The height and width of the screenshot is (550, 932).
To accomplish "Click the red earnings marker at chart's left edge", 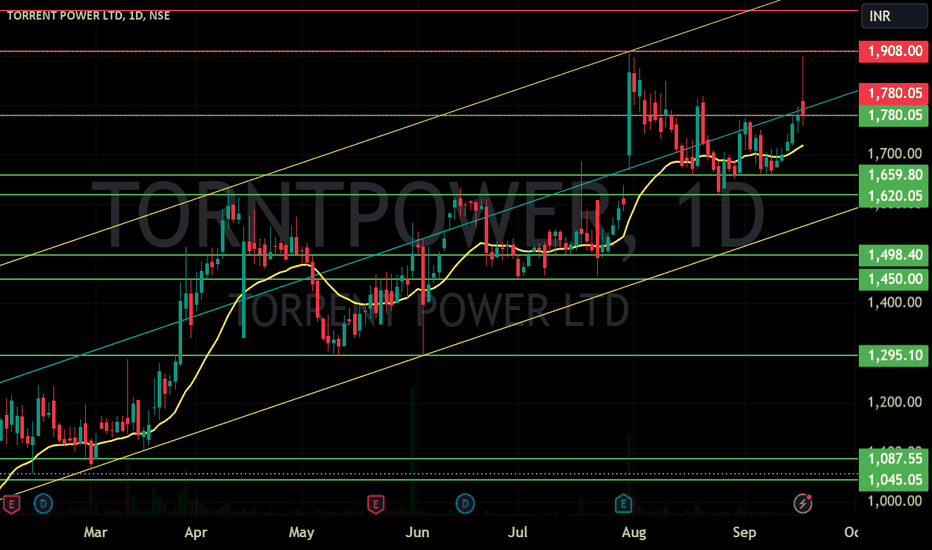I will click(11, 504).
